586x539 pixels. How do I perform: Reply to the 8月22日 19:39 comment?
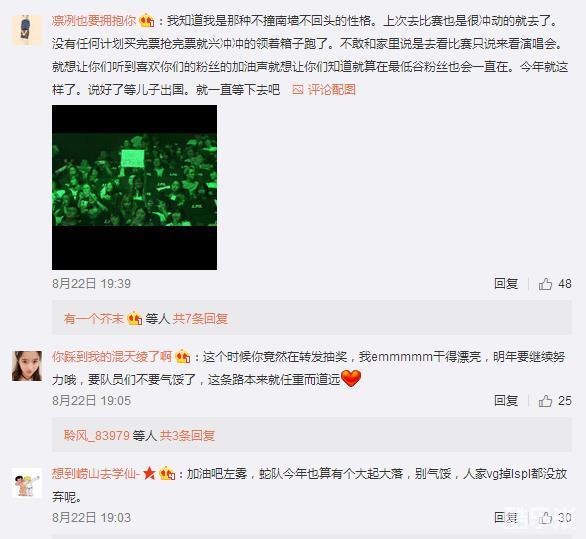[x=506, y=284]
